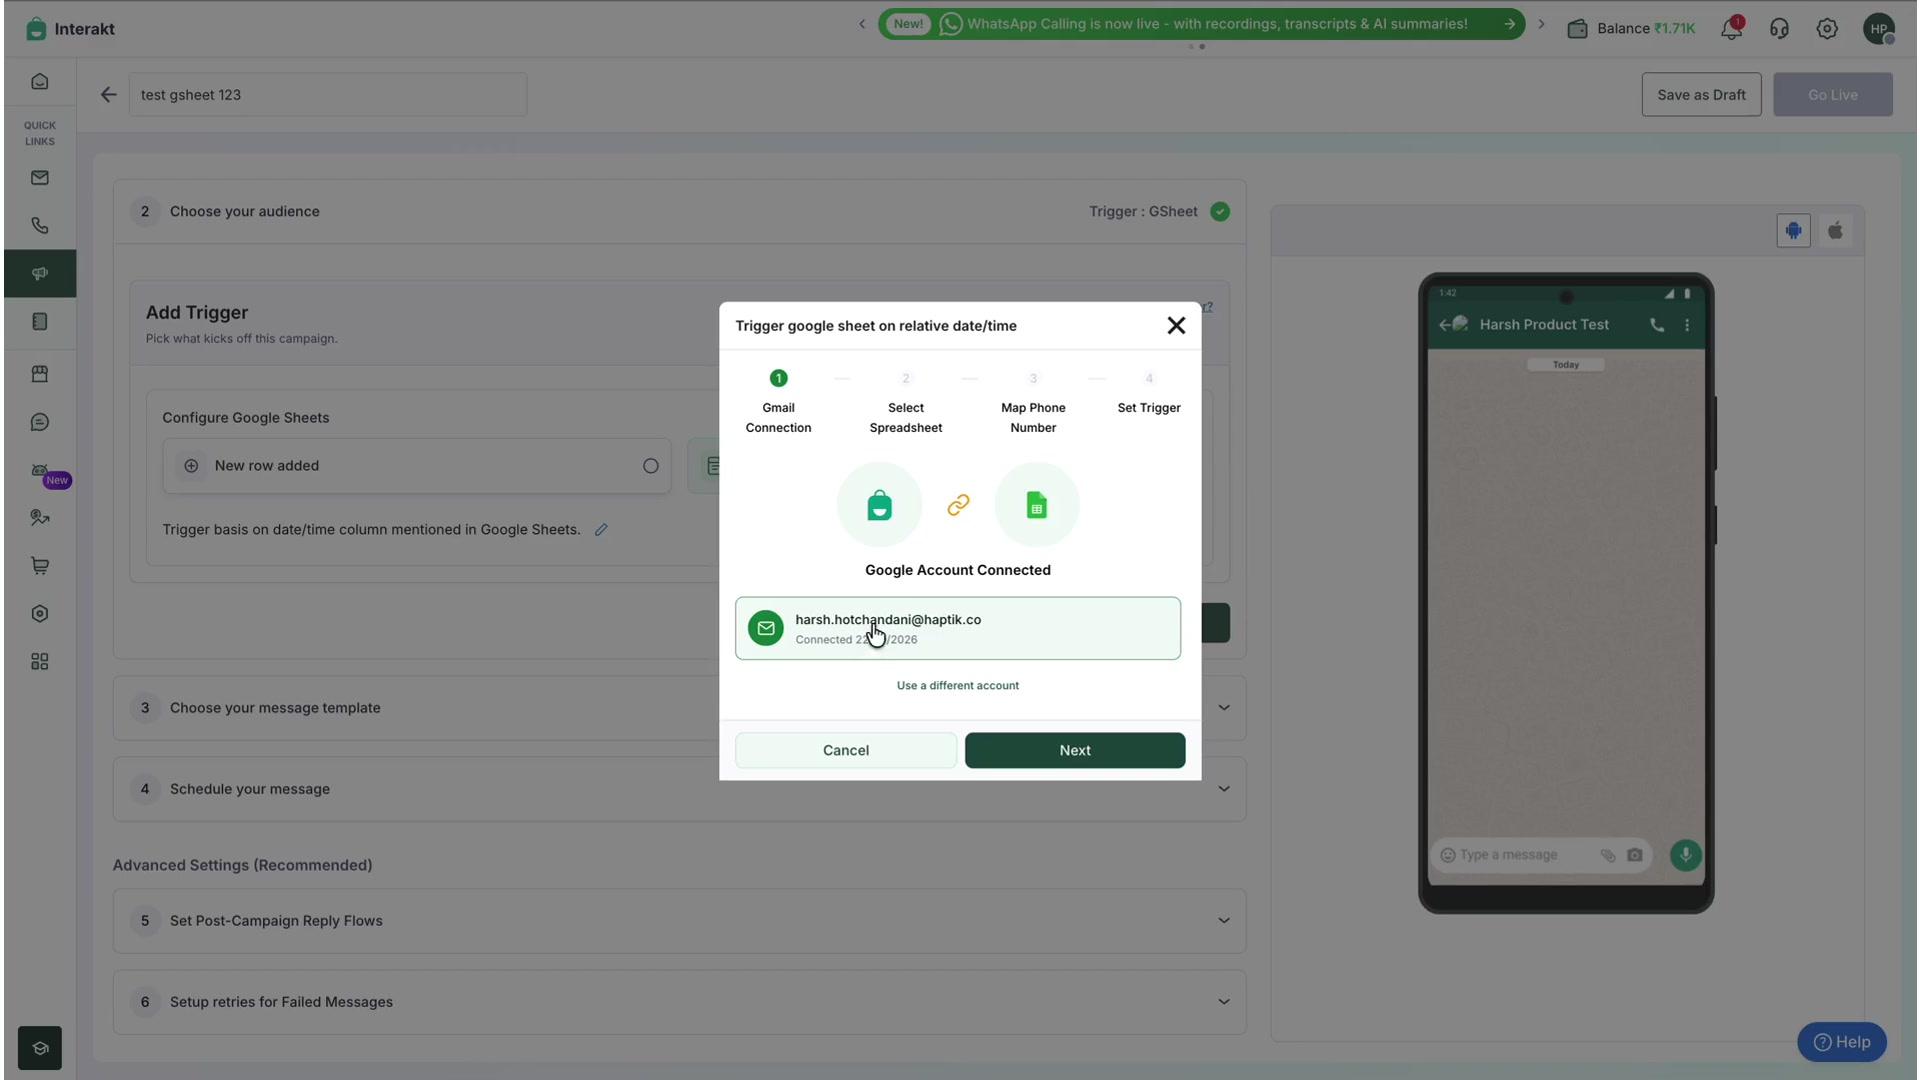Viewport: 1920px width, 1080px height.
Task: Open the apps grid icon in sidebar
Action: pos(40,662)
